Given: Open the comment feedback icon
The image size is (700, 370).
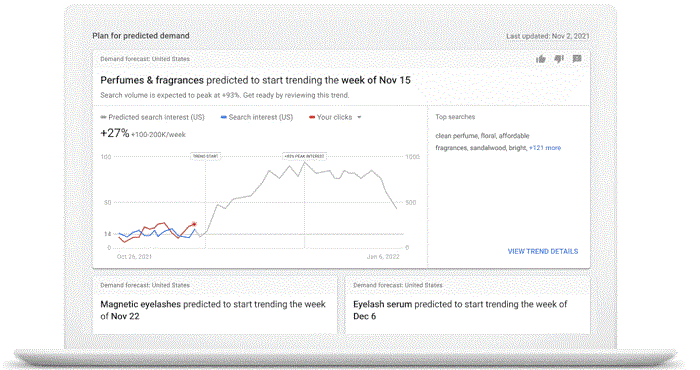Looking at the screenshot, I should [577, 58].
